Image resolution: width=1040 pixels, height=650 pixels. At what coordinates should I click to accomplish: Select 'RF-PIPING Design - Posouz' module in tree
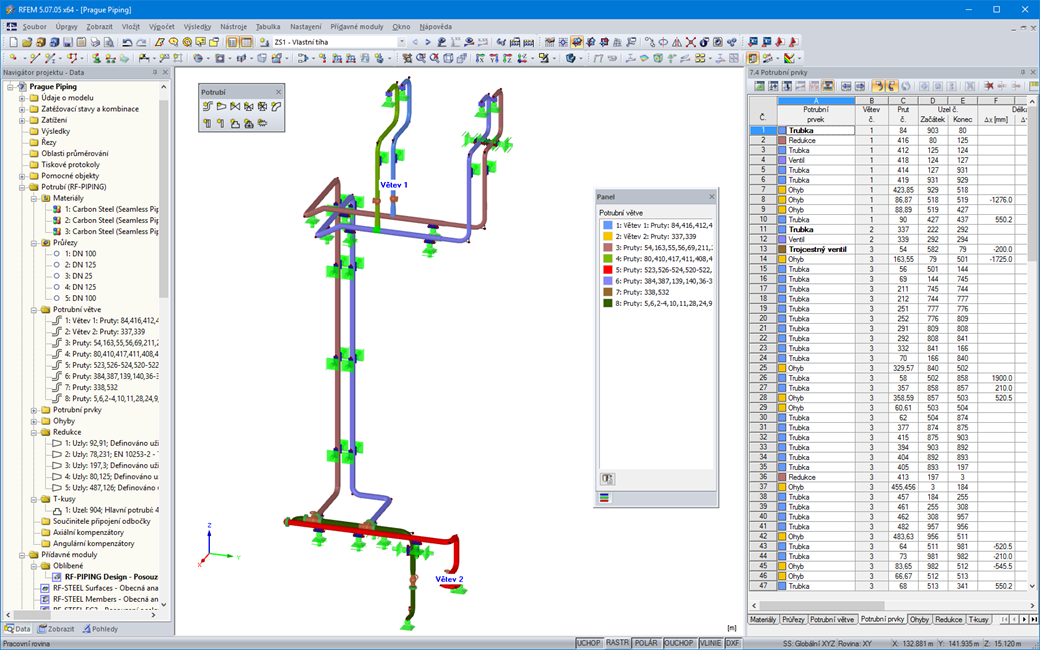[x=111, y=577]
